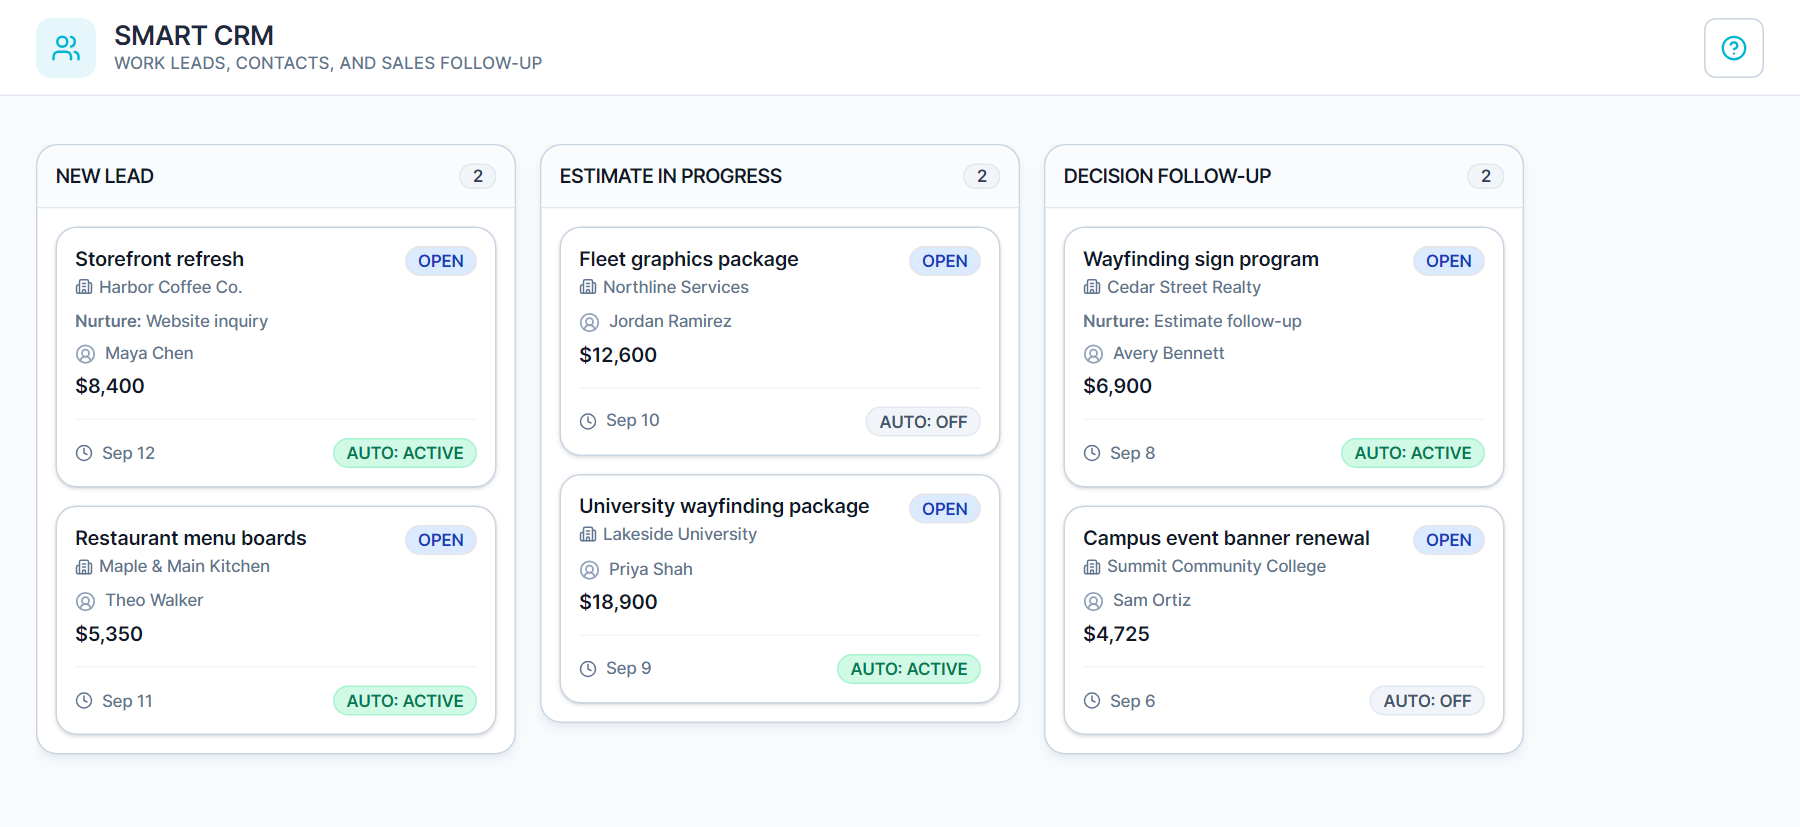The width and height of the screenshot is (1800, 827).
Task: Toggle AUTO: ACTIVE on Wayfinding sign program
Action: click(1413, 453)
